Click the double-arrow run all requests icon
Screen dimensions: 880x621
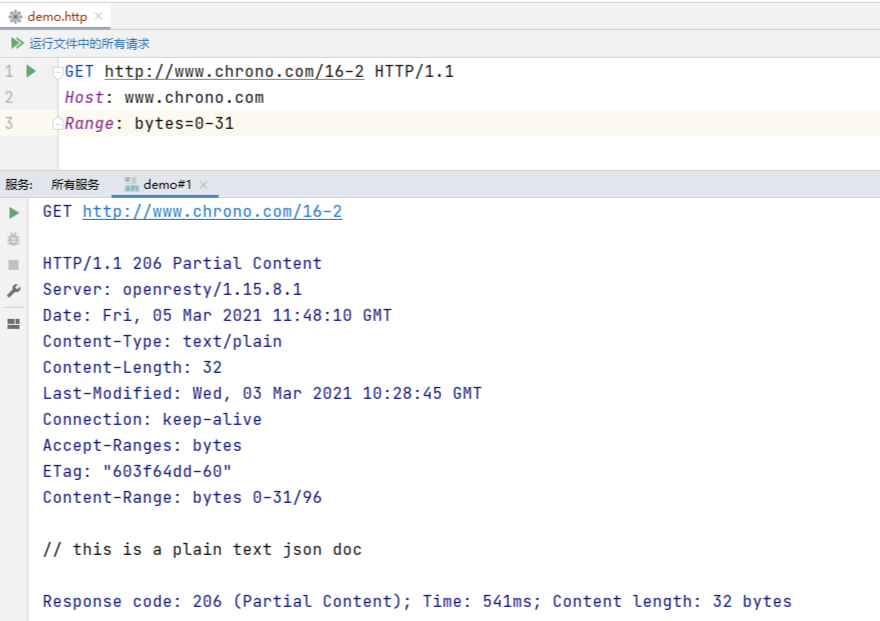(x=17, y=44)
